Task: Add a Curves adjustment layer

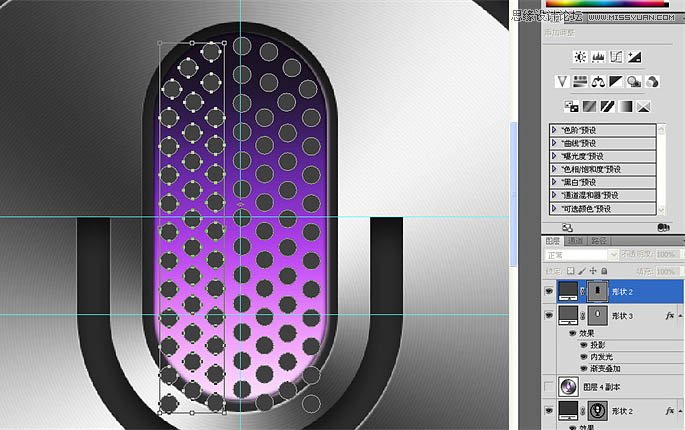Action: [x=616, y=57]
